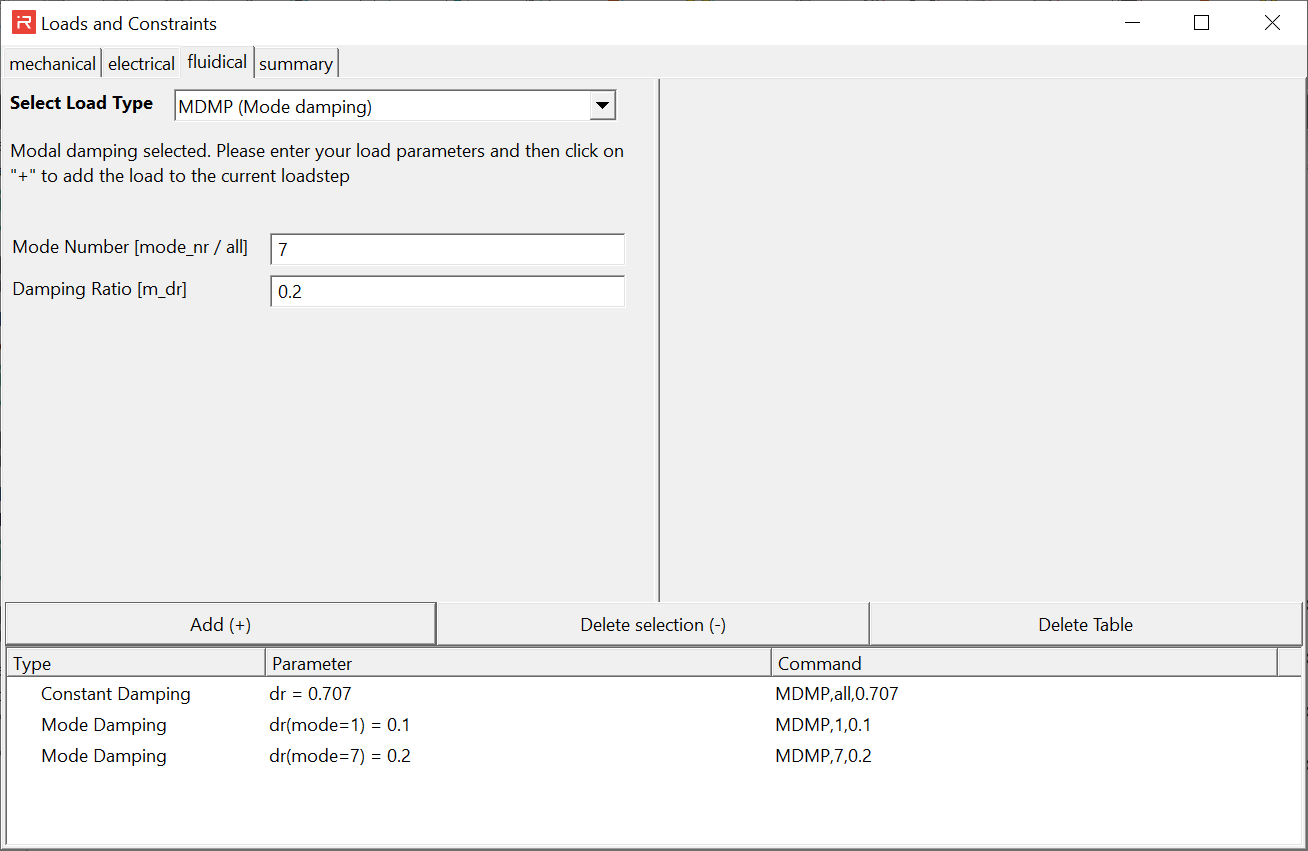Select the MDMP,7,0.2 command row
1308x851 pixels.
coord(823,756)
